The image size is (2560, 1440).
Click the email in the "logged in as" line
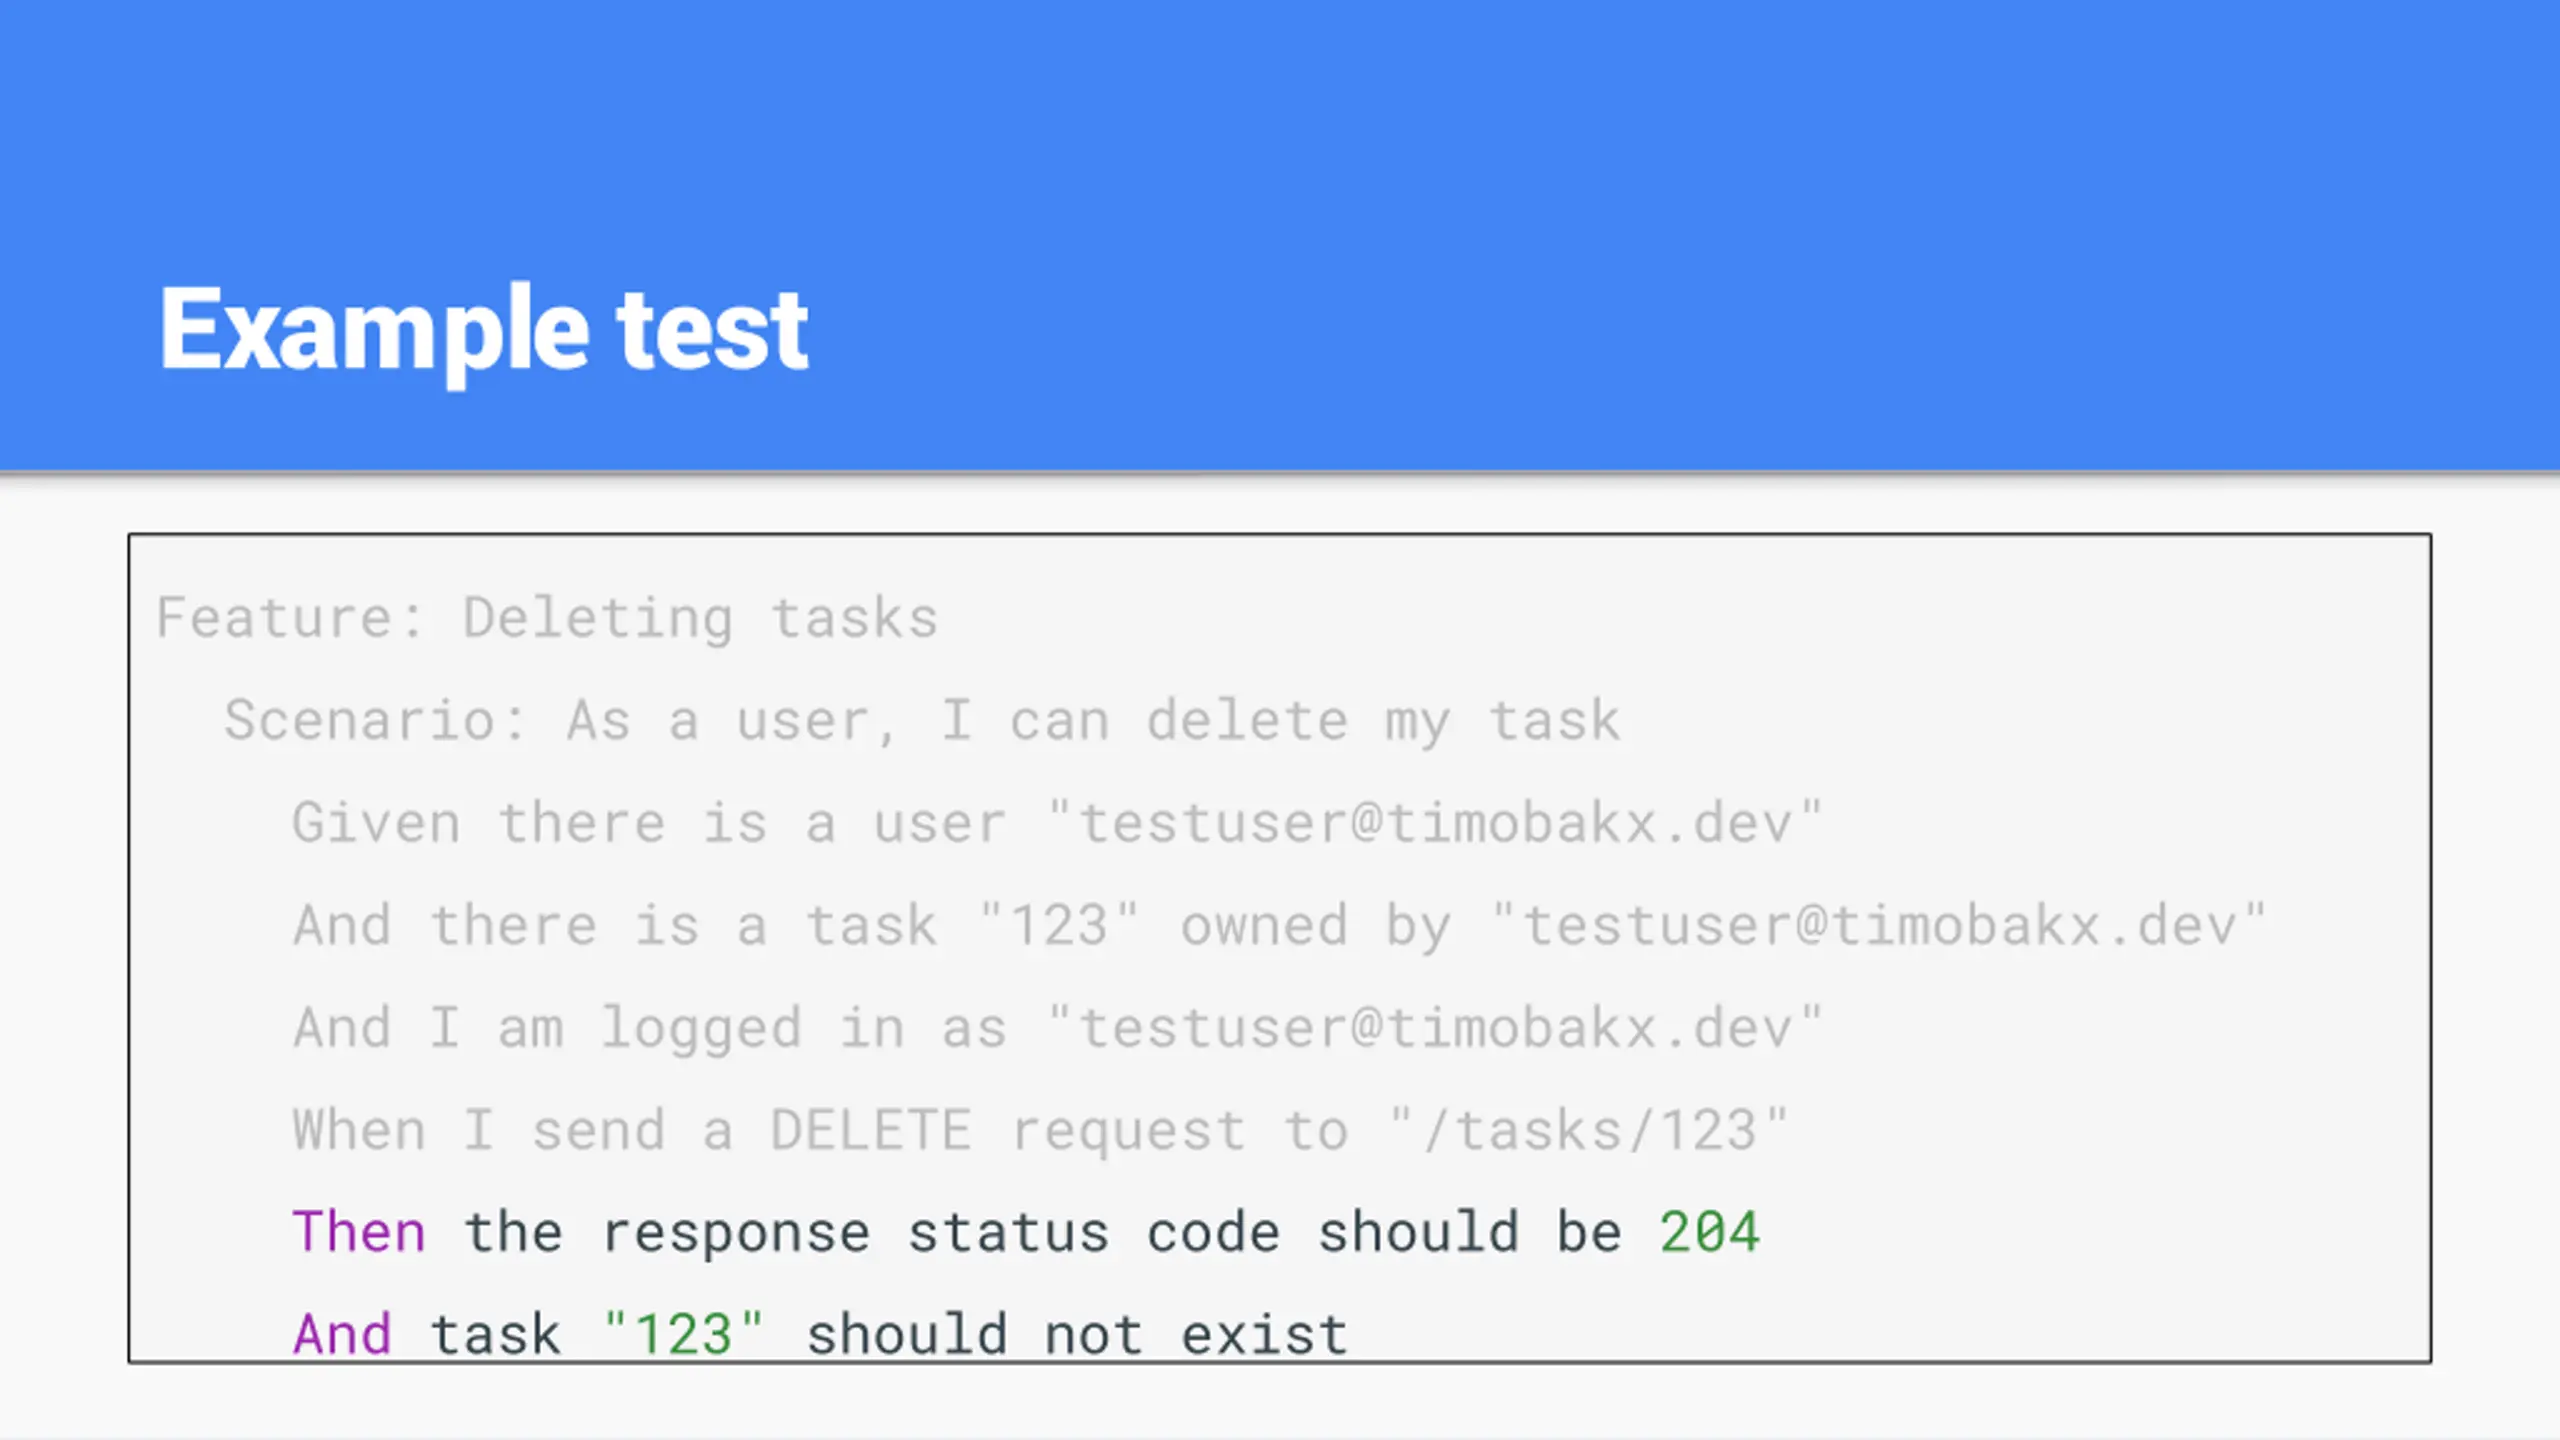pyautogui.click(x=1436, y=1028)
